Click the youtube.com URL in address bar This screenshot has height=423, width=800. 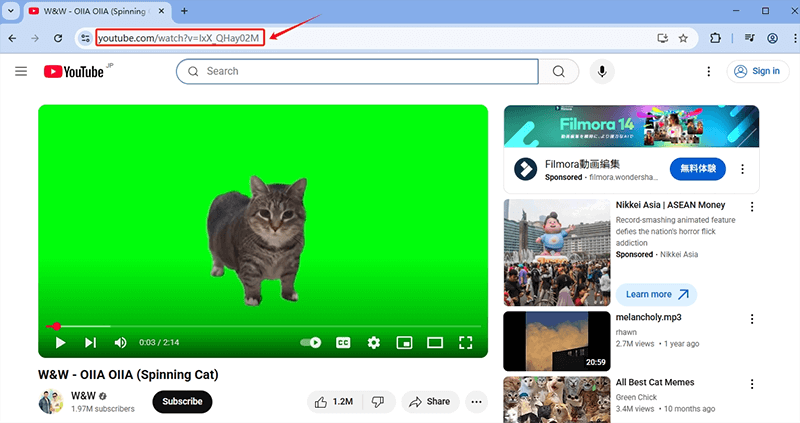(180, 38)
